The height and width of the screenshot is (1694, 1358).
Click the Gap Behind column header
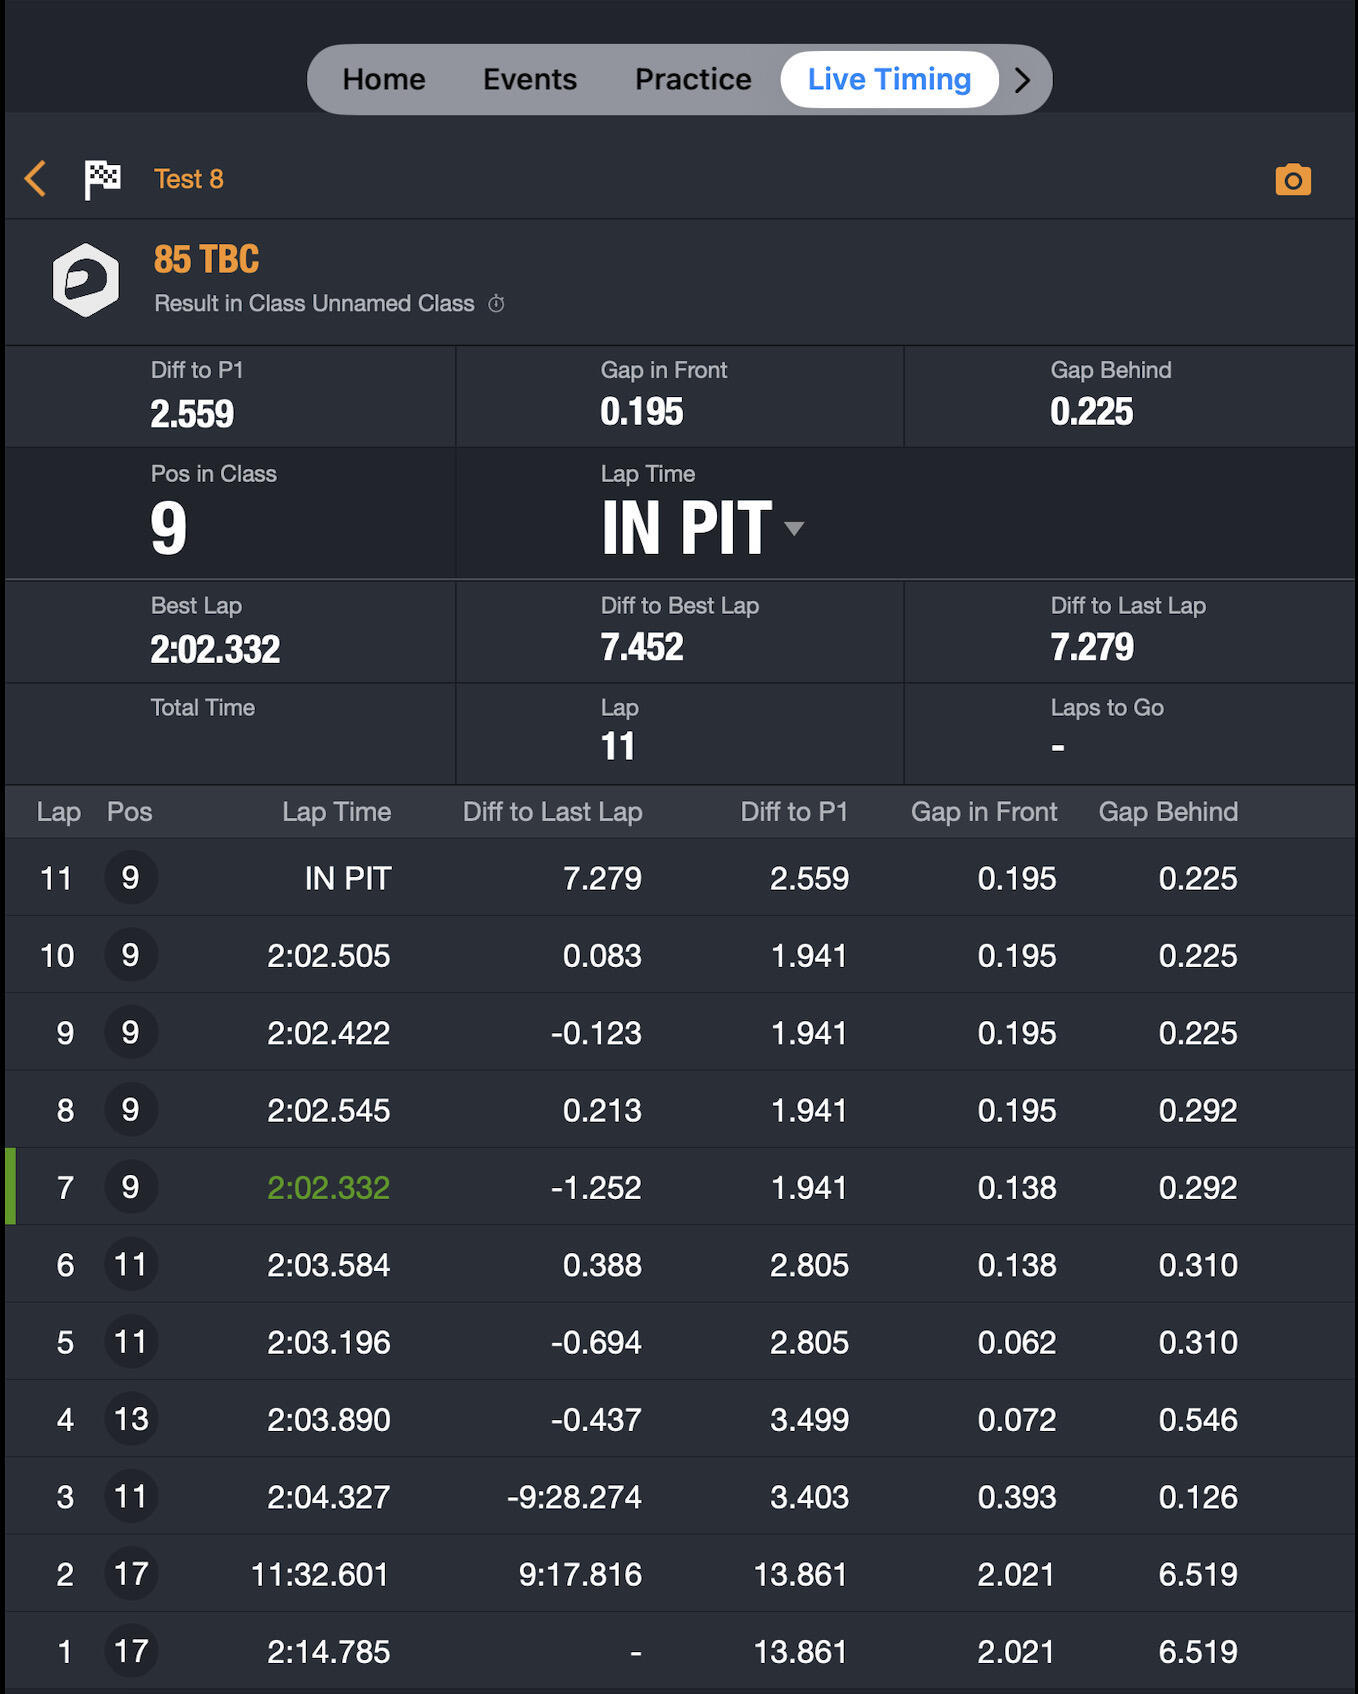tap(1168, 812)
